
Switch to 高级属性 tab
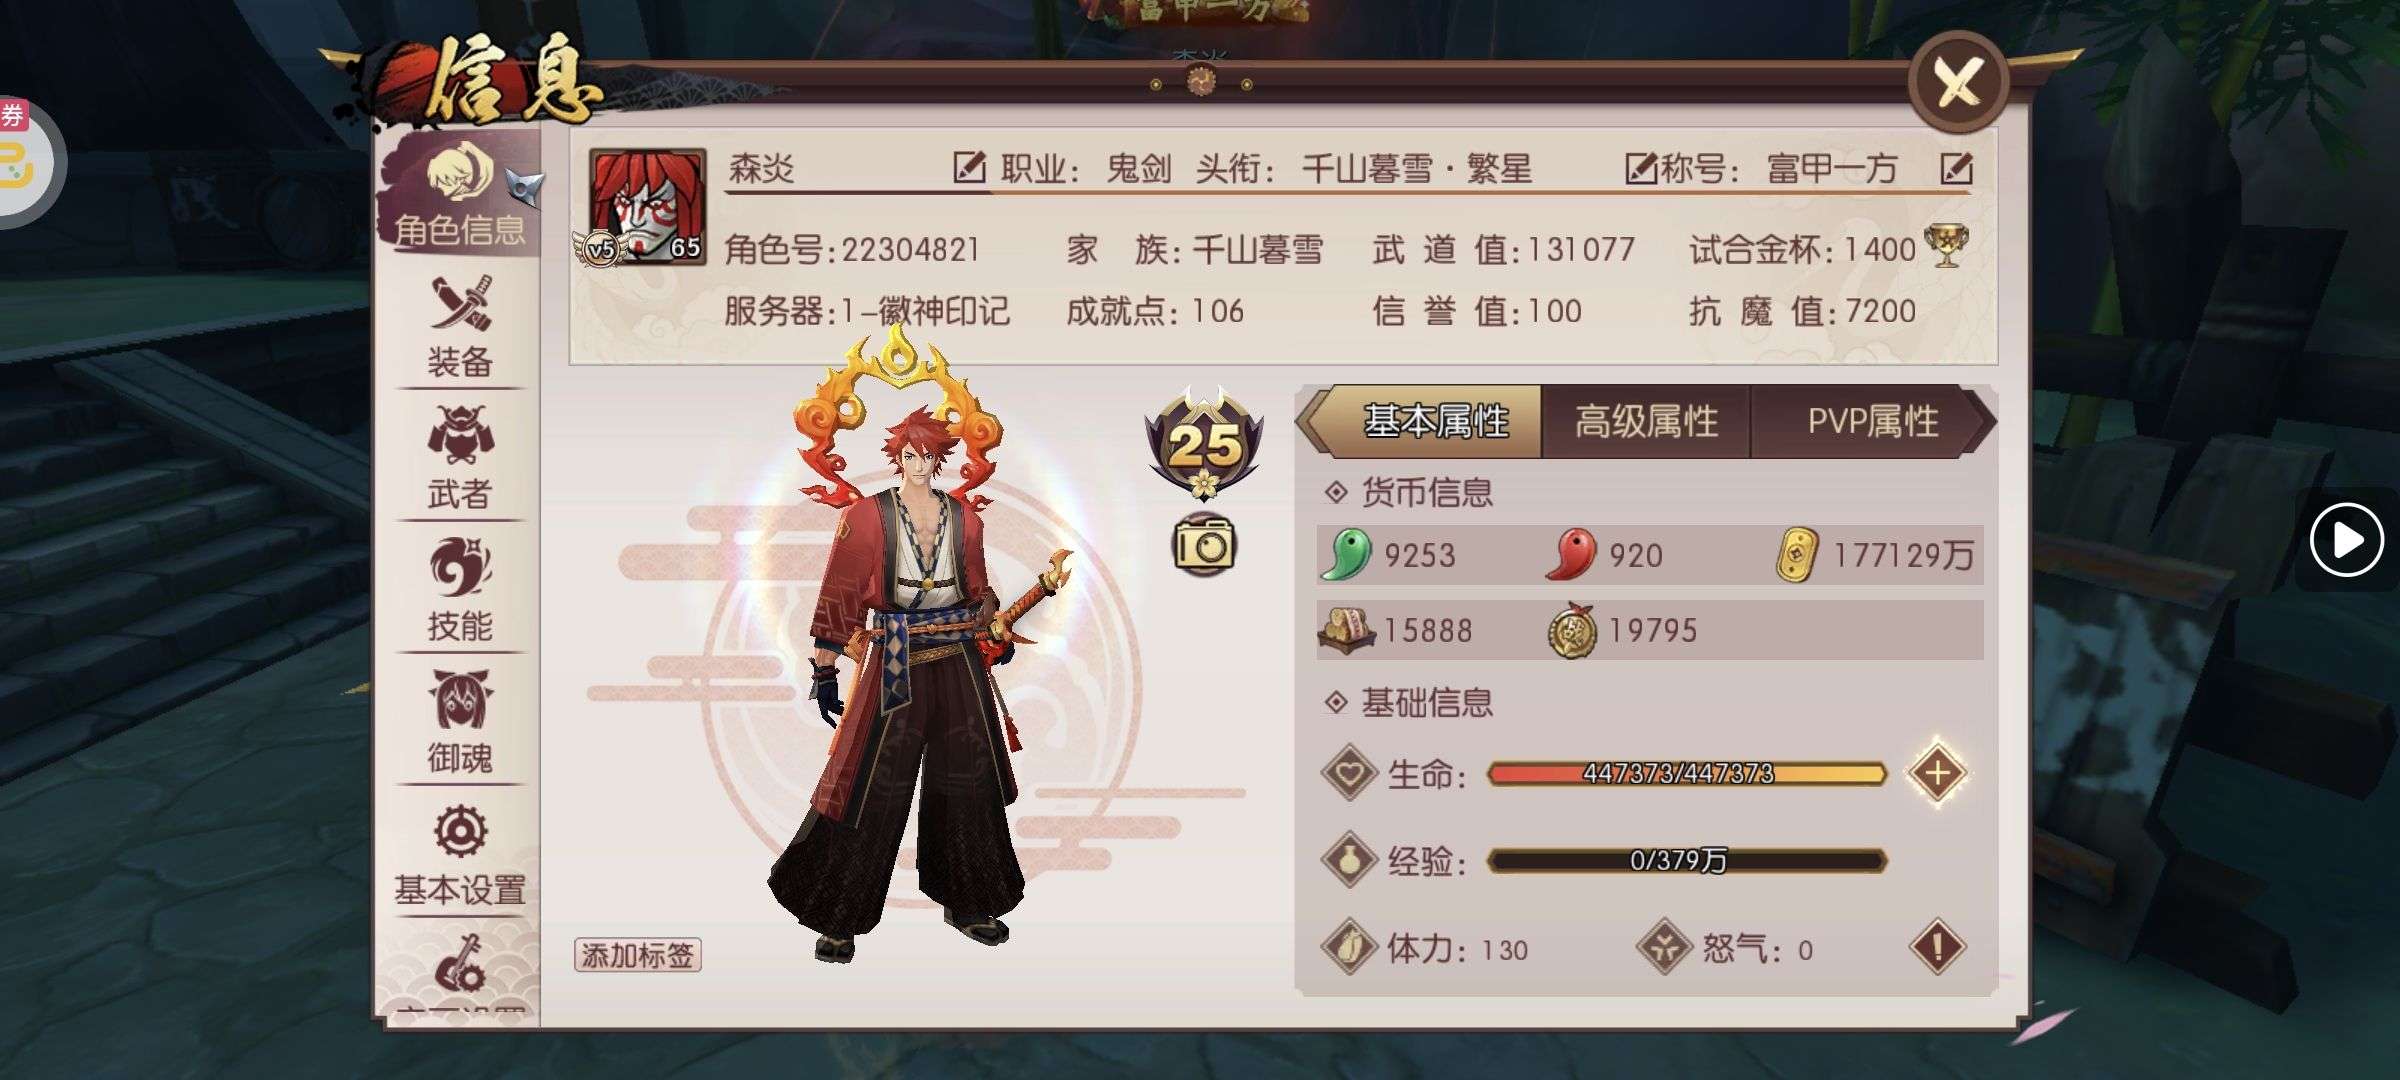click(x=1647, y=421)
